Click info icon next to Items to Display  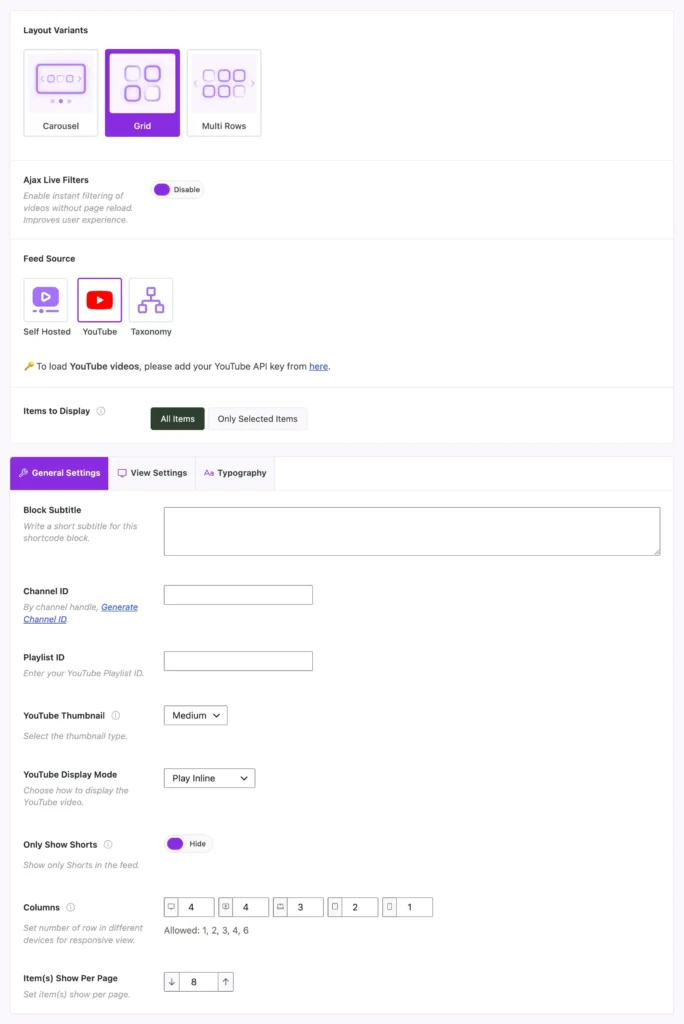[x=101, y=411]
